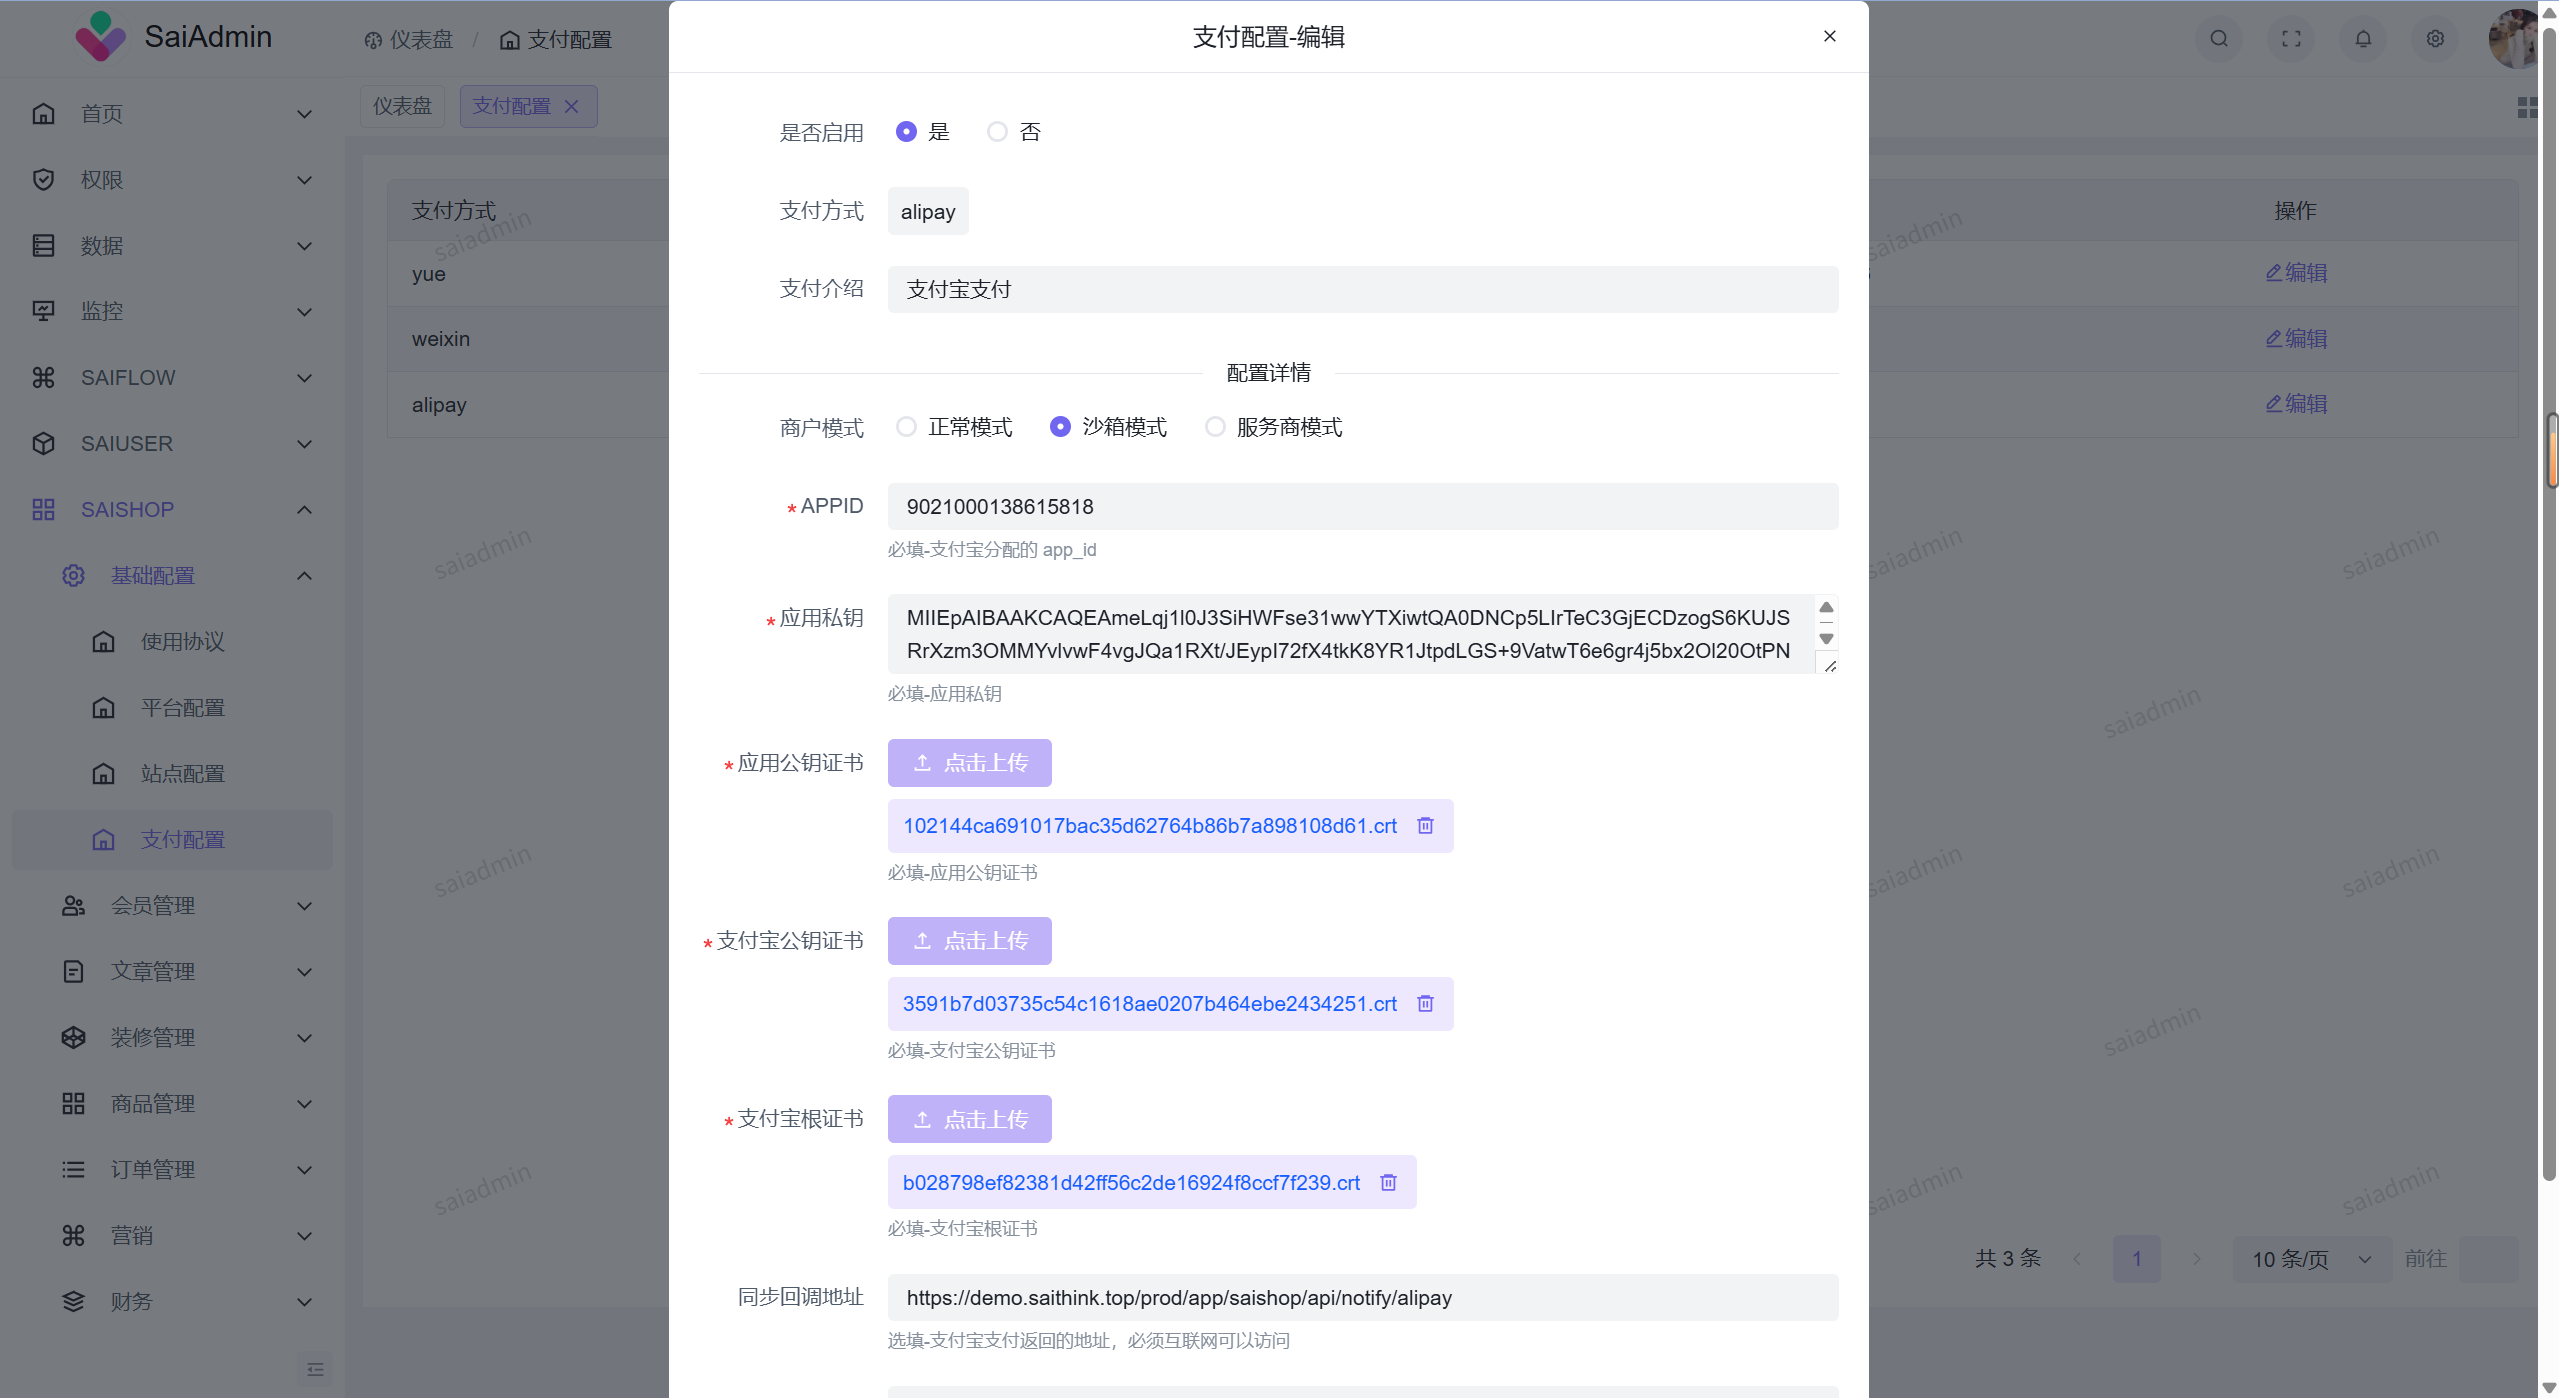Switch to the 仪表盘 tab

pyautogui.click(x=402, y=106)
